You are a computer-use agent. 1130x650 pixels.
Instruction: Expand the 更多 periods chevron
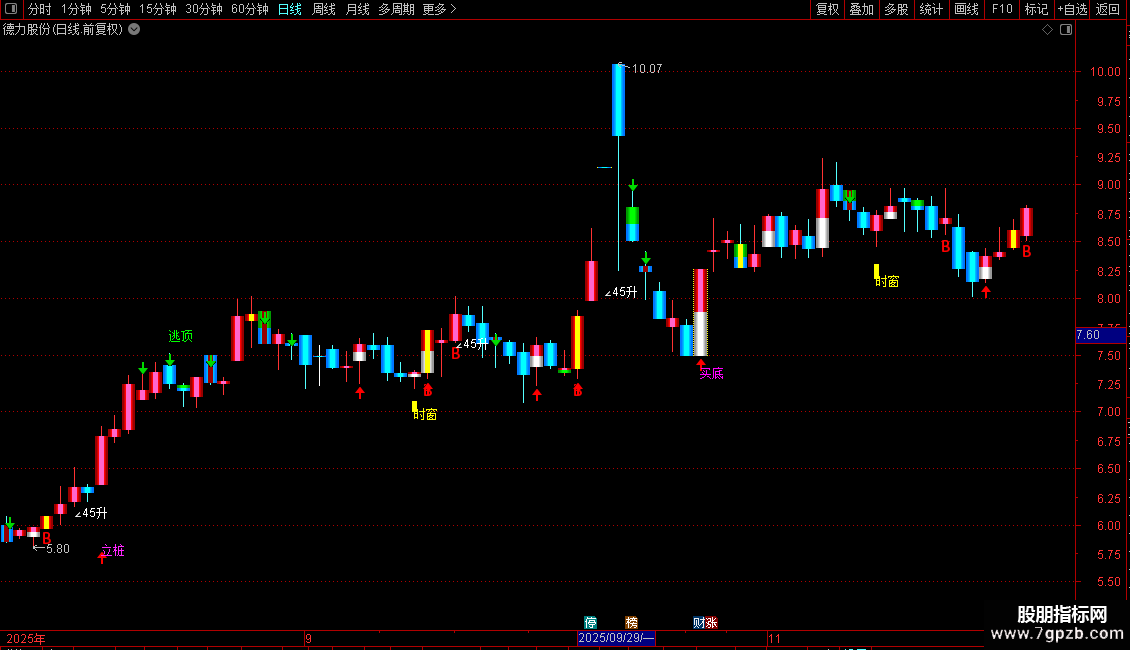tap(453, 9)
